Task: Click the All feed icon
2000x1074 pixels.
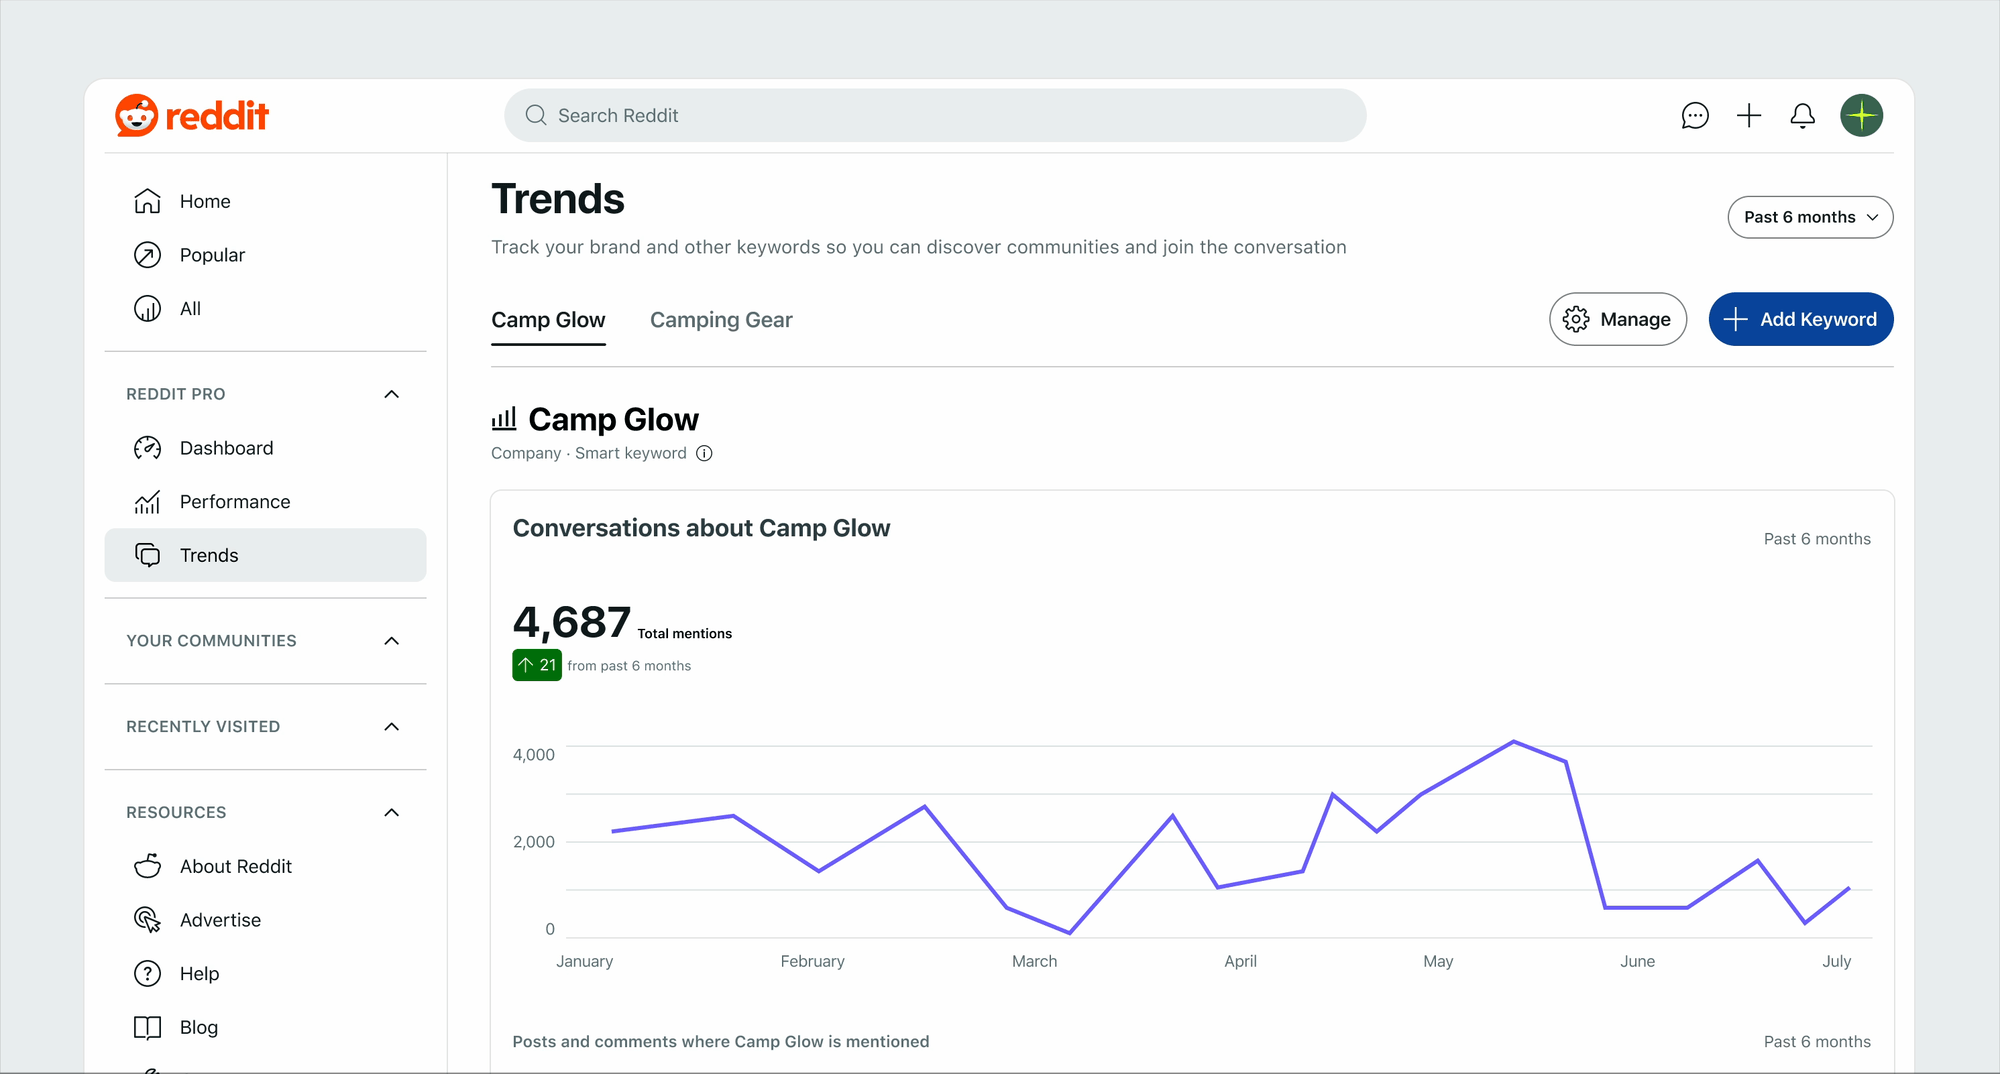Action: (x=146, y=308)
